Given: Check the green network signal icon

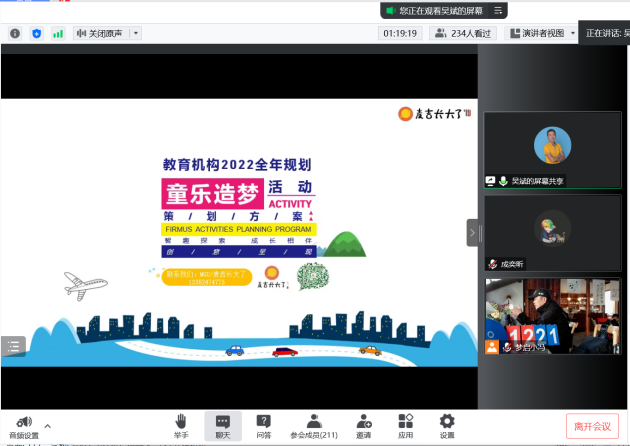Looking at the screenshot, I should point(58,33).
